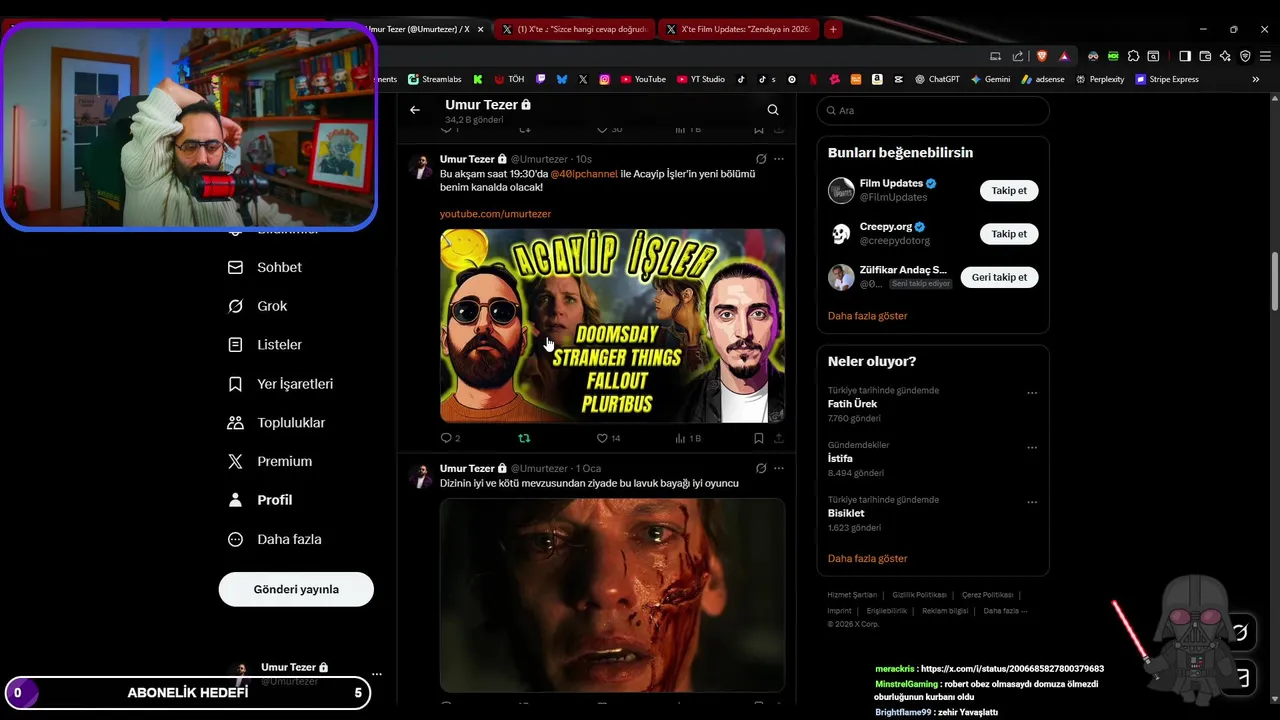This screenshot has width=1280, height=720.
Task: Open Gizlilik Politikası footer link
Action: (x=919, y=595)
